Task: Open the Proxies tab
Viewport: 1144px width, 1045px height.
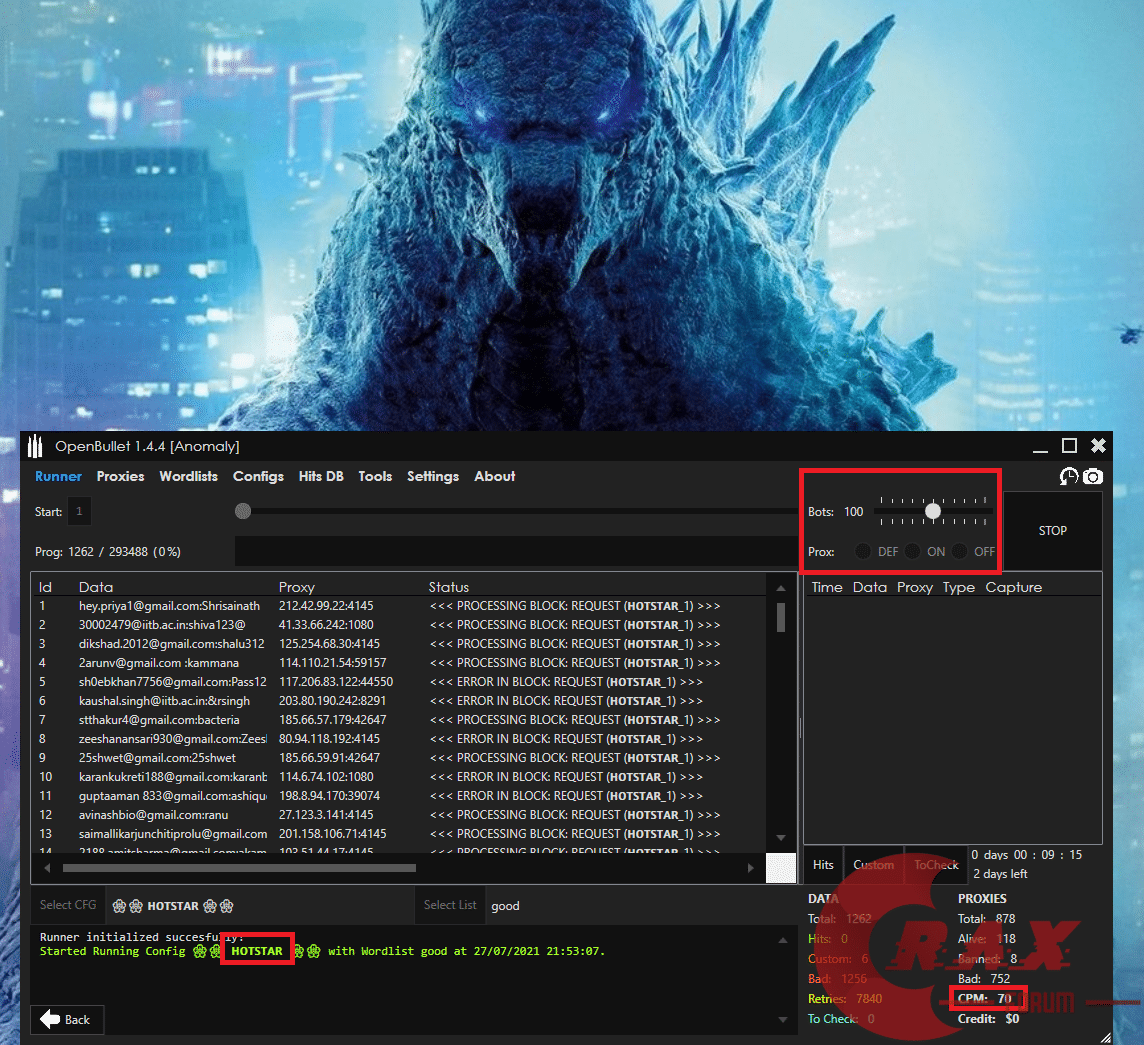Action: tap(120, 477)
